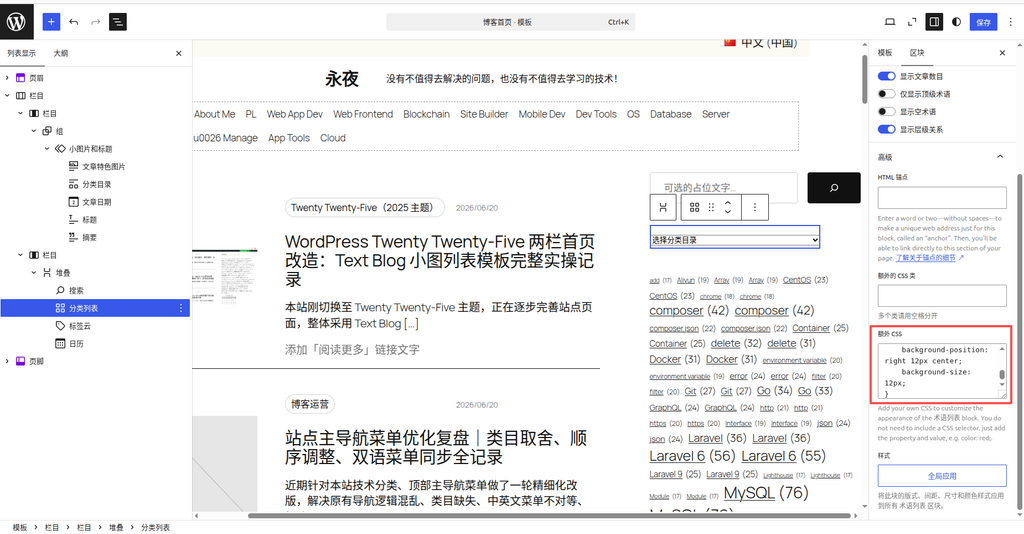
Task: Move the block up with arrow
Action: point(728,202)
